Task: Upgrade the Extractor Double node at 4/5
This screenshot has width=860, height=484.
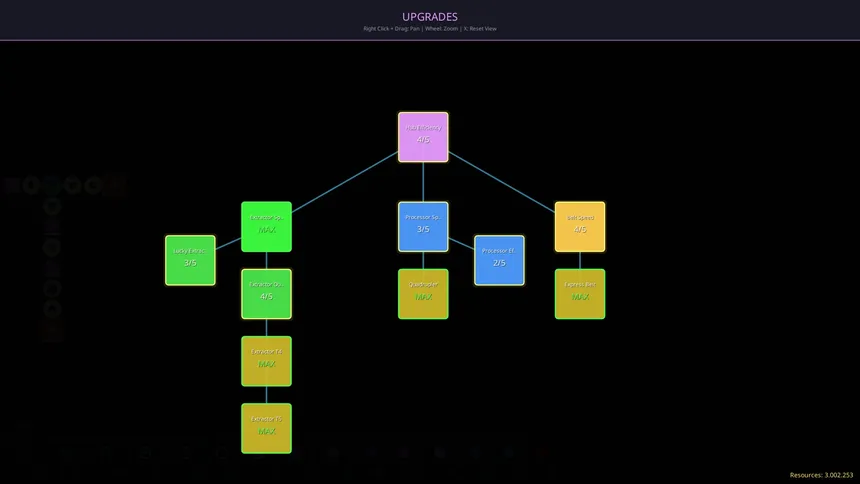Action: coord(266,293)
